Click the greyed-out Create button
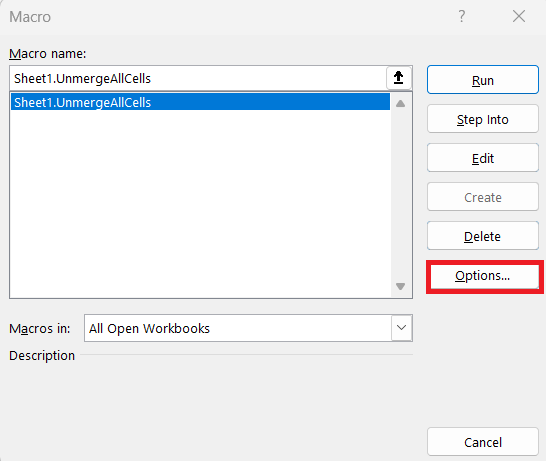546x461 pixels. (483, 197)
